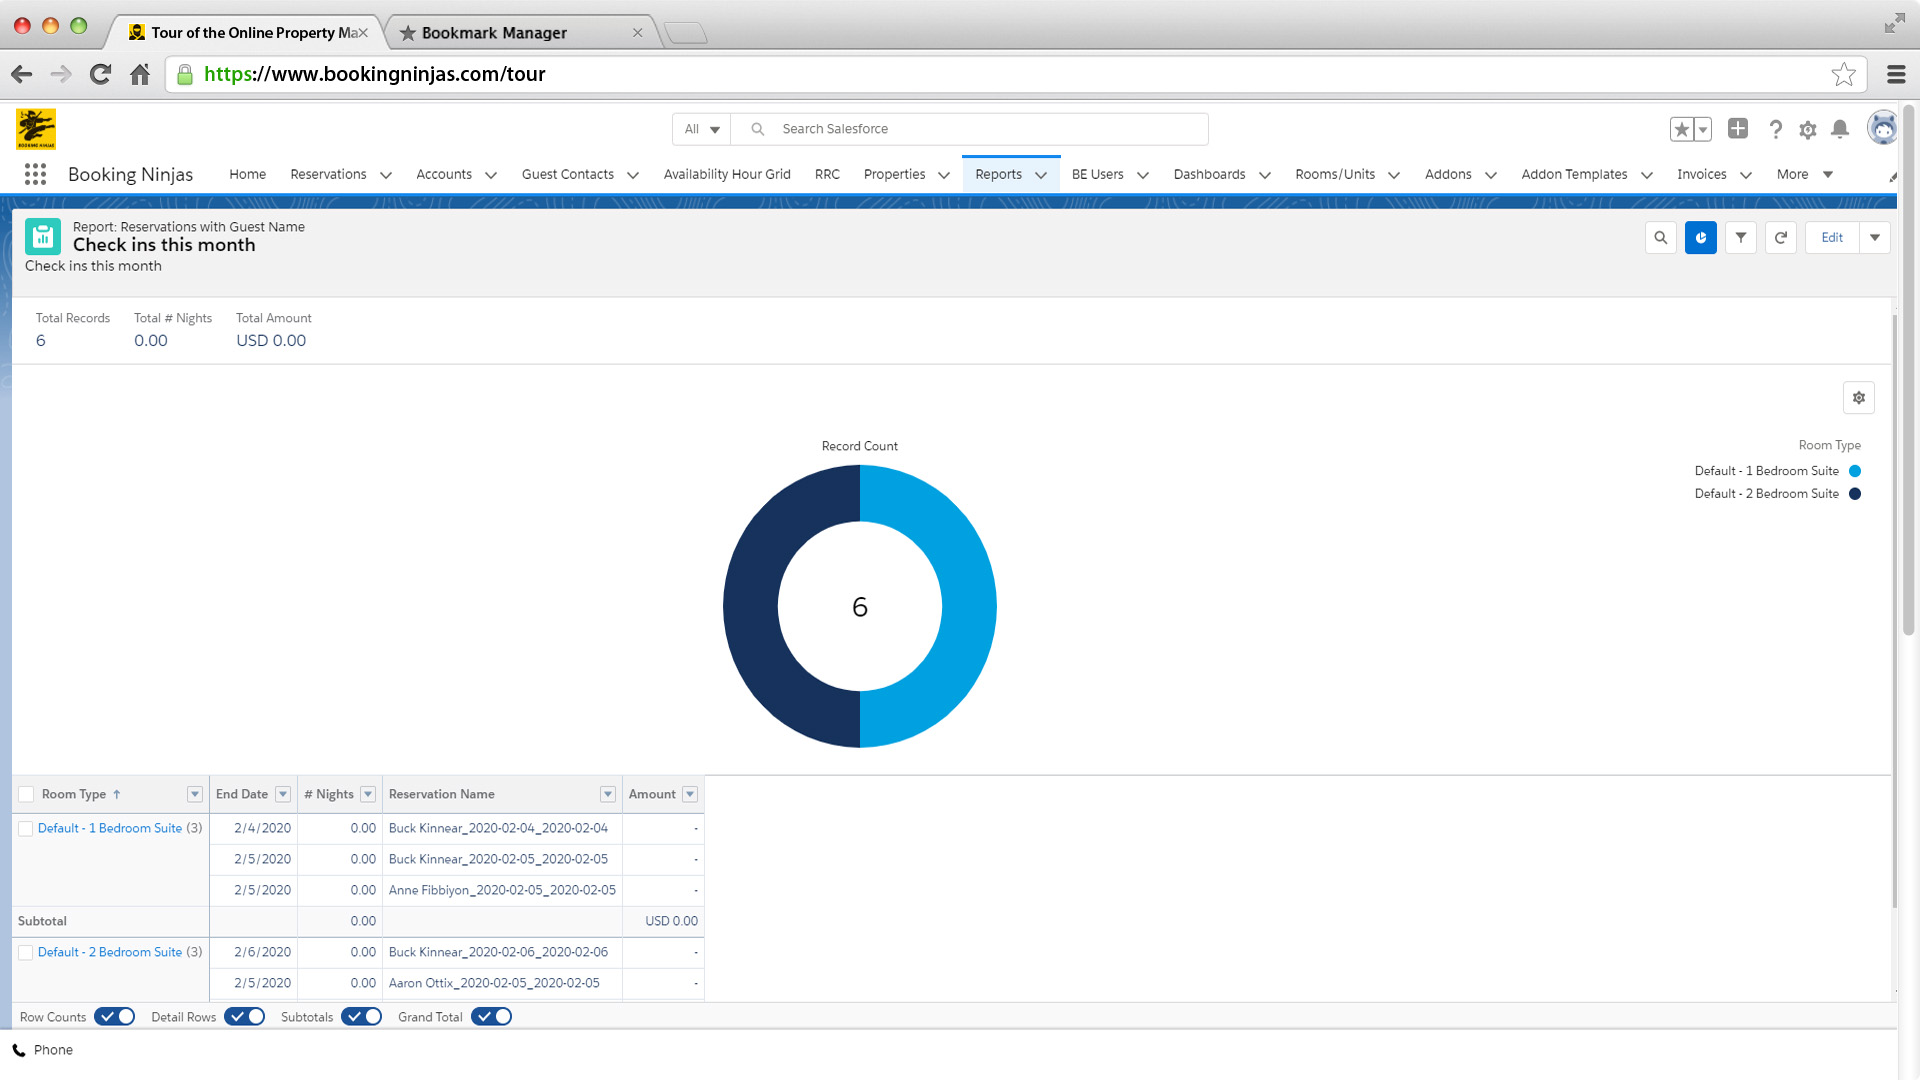This screenshot has height=1080, width=1920.
Task: Click the page vertical scrollbar
Action: (1908, 370)
